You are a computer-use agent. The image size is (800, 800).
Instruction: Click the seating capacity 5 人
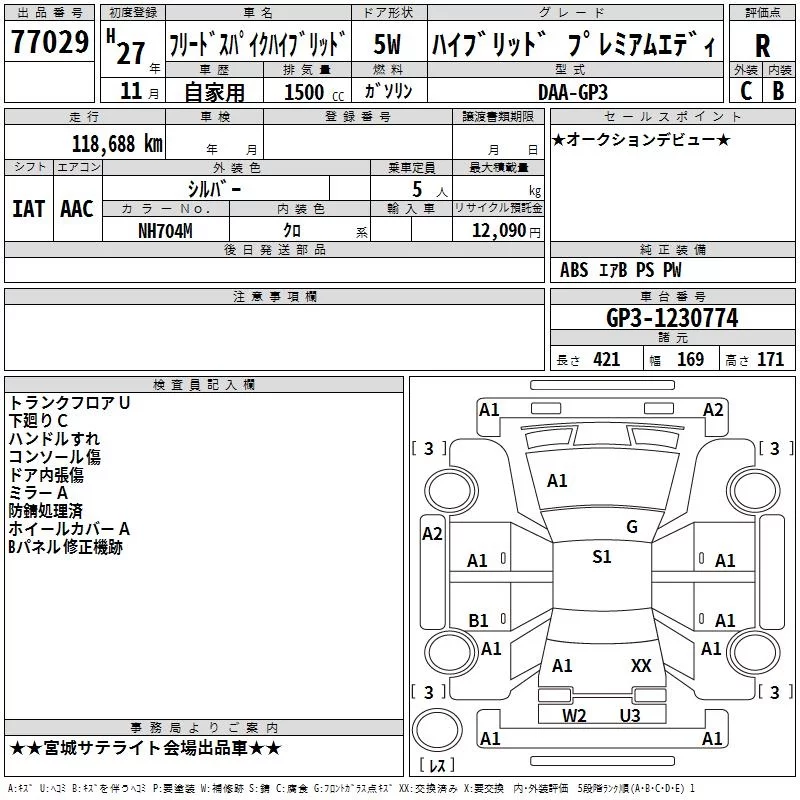click(430, 189)
